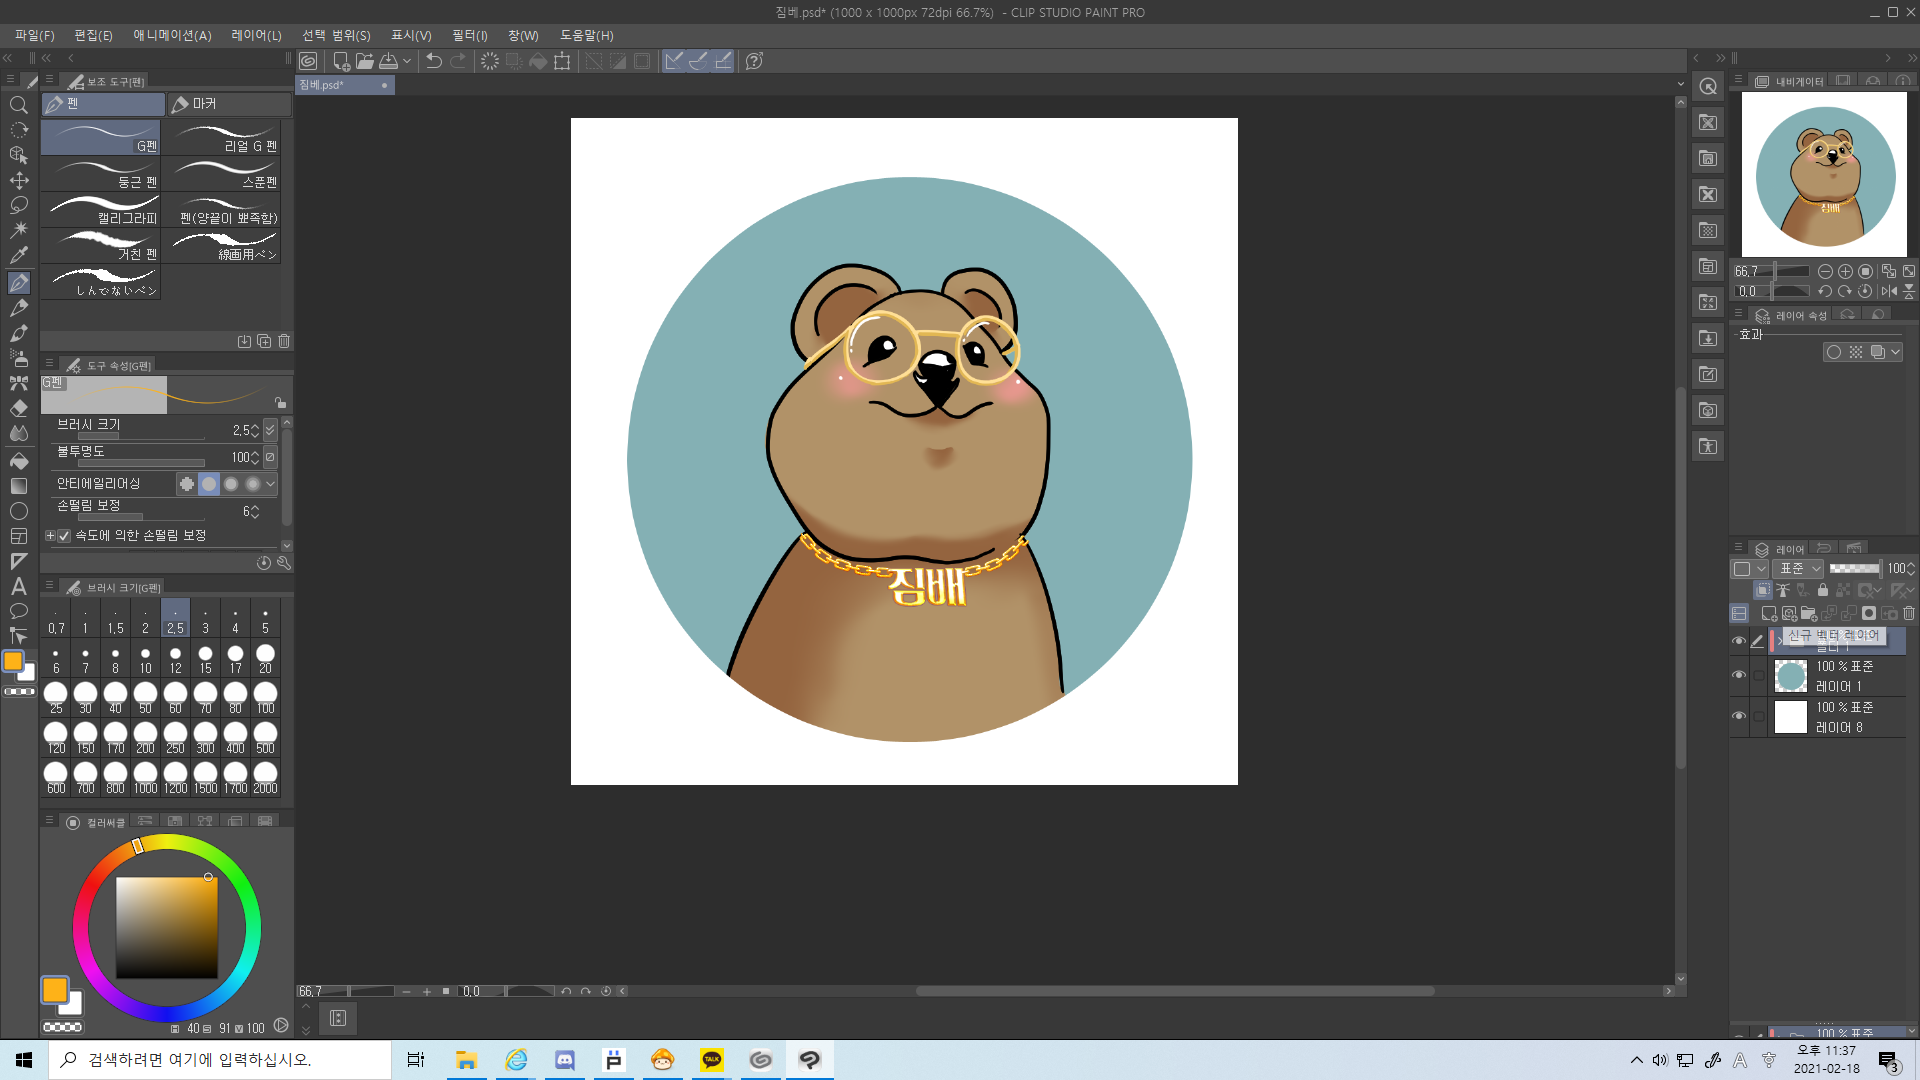Select the G펜 brush preset
The width and height of the screenshot is (1920, 1080).
[x=100, y=136]
